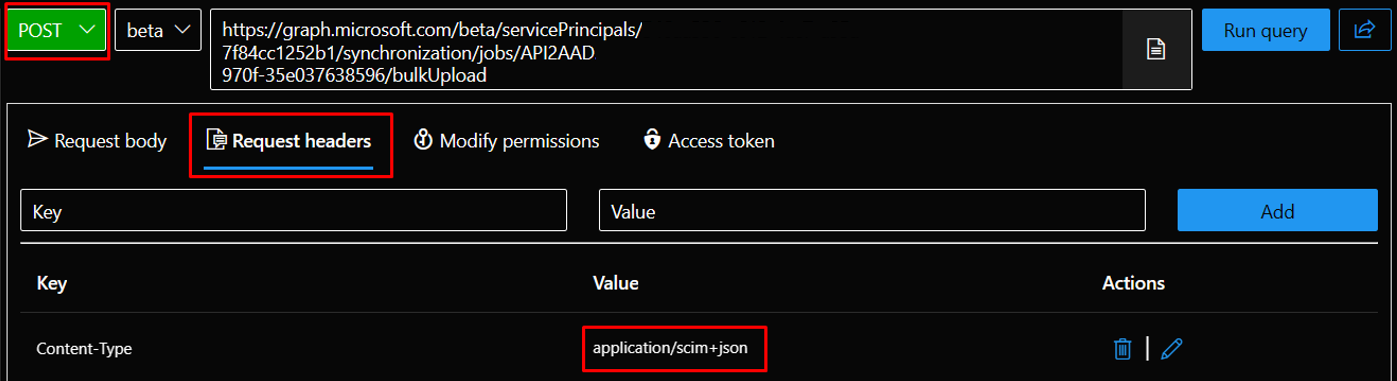Viewport: 1397px width, 381px height.
Task: Switch to the Request body tab
Action: coord(97,141)
